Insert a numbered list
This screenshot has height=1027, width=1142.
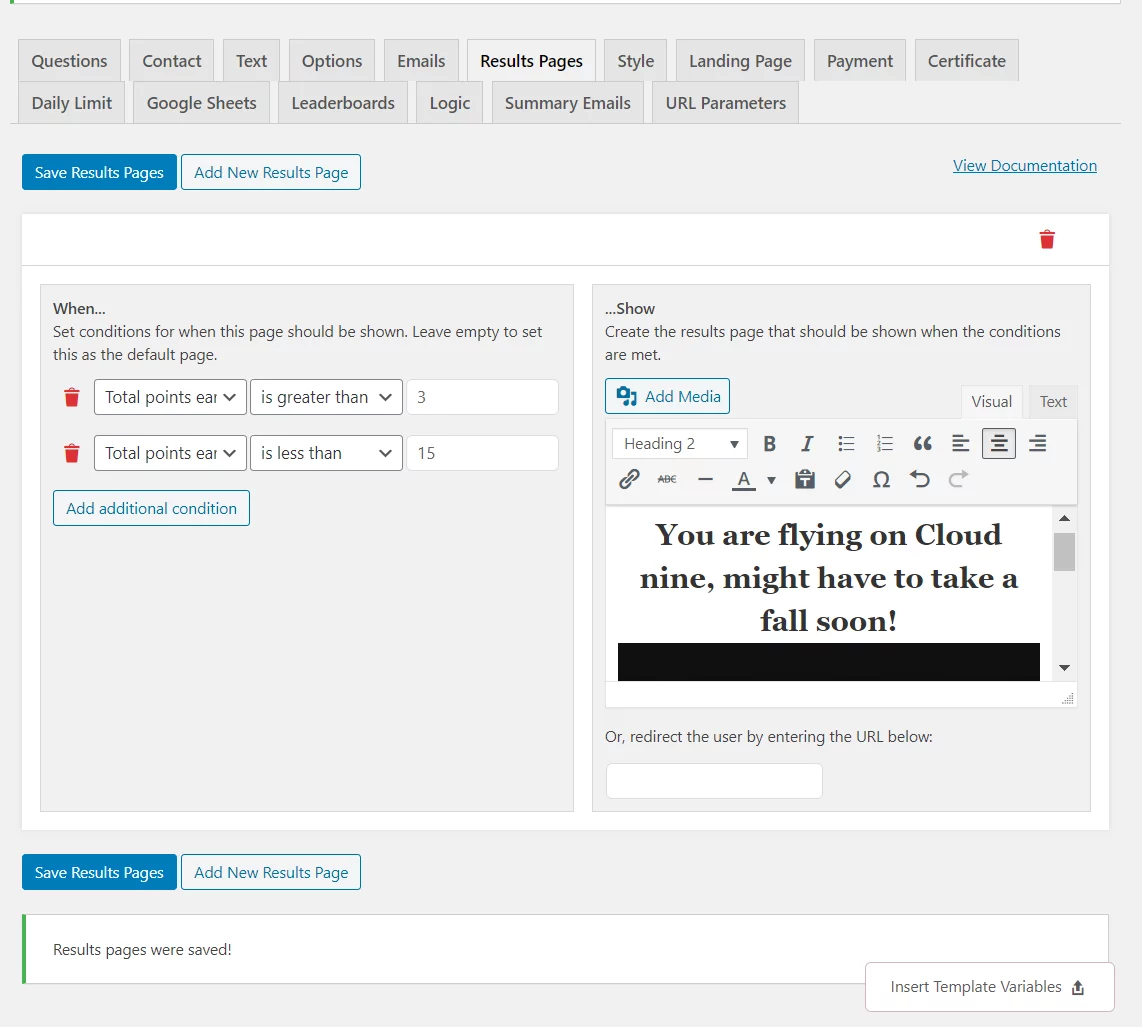884,443
